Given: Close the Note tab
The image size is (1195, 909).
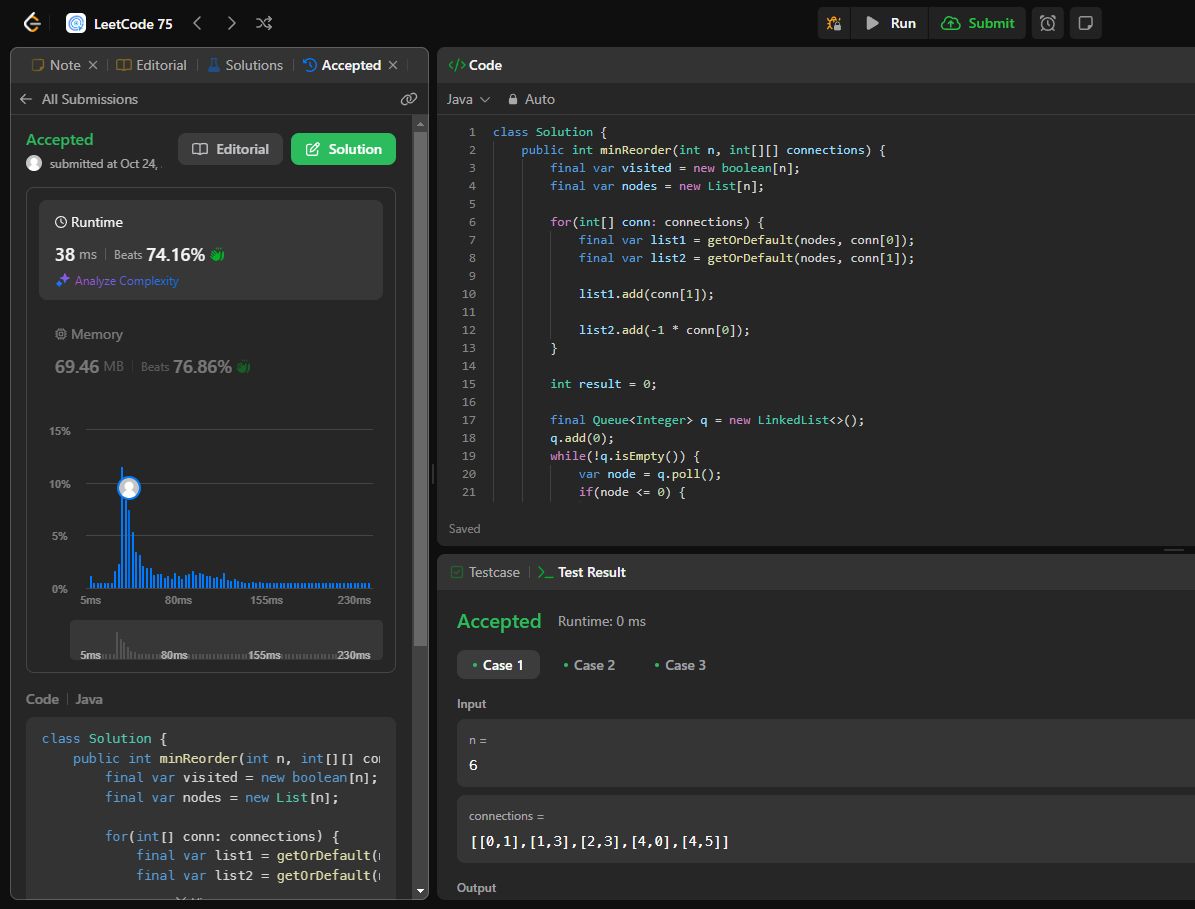Looking at the screenshot, I should click(x=93, y=66).
